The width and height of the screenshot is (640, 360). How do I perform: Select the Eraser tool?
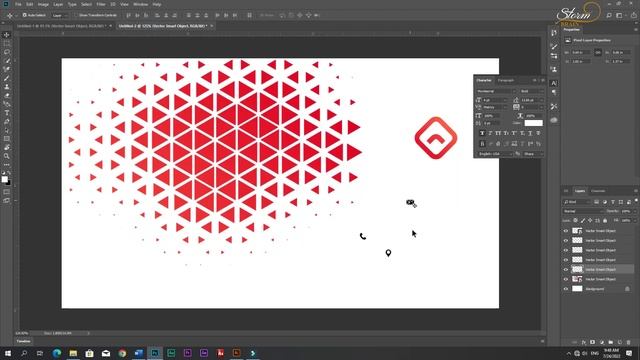(7, 96)
